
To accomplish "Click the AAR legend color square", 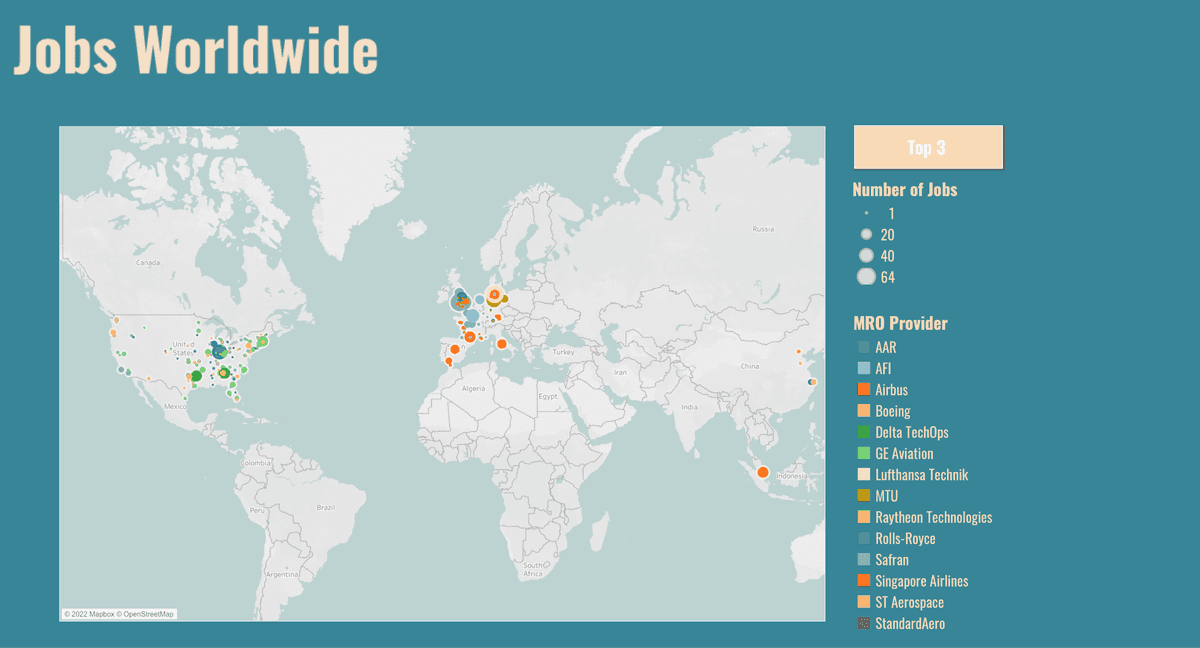I will point(864,347).
